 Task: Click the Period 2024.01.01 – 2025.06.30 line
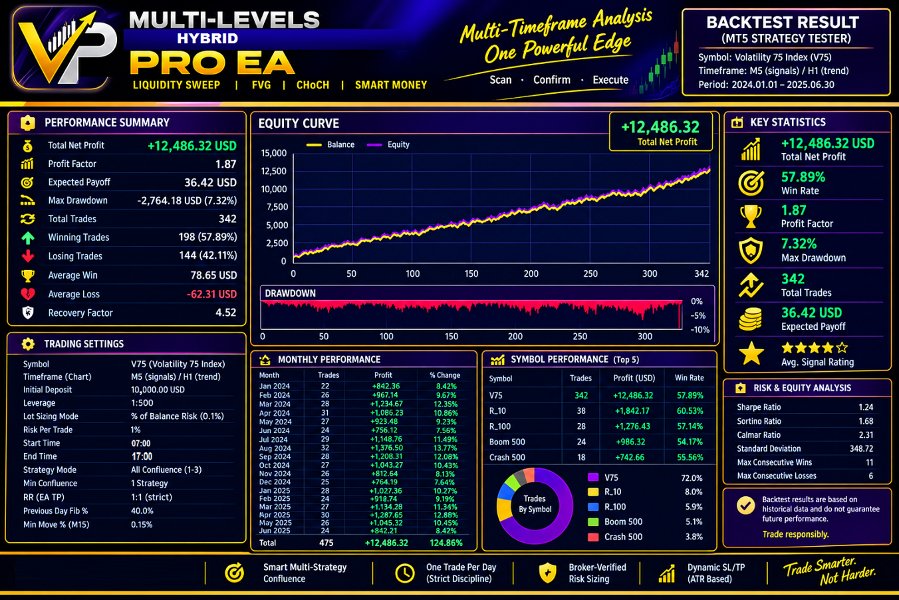(766, 85)
